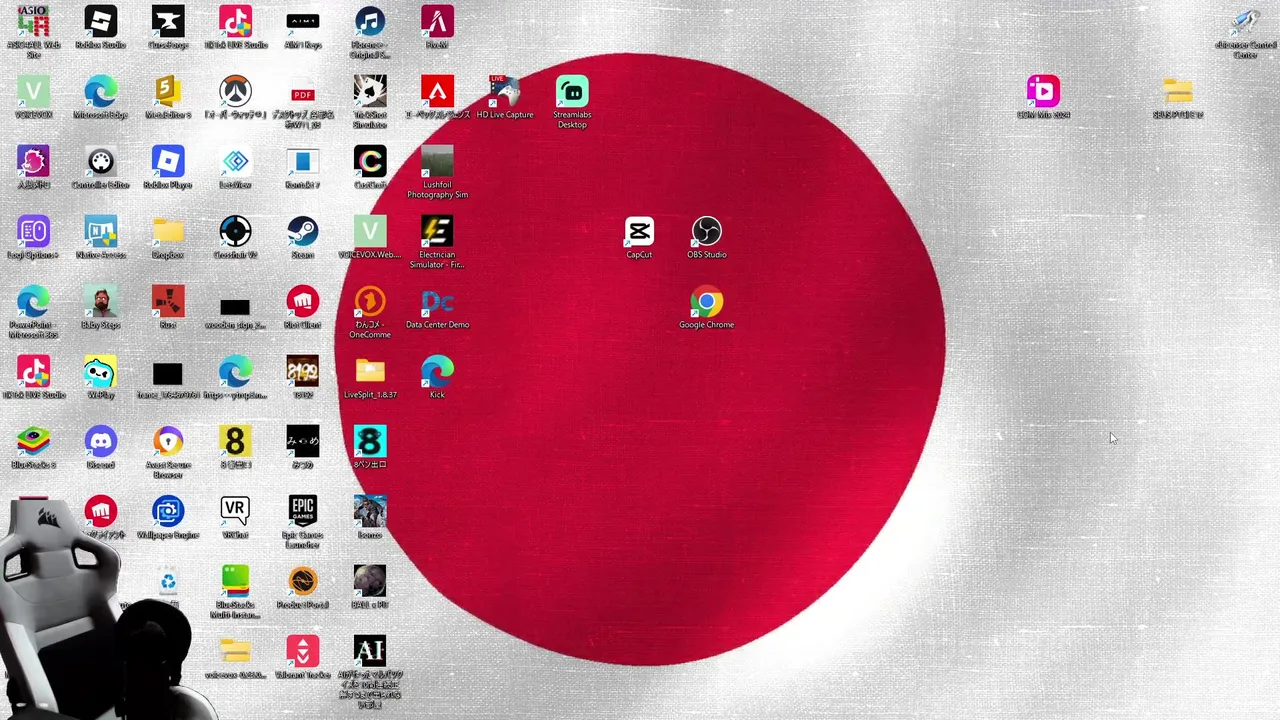The height and width of the screenshot is (720, 1280).
Task: Click the Epic Games Launcher shortcut
Action: point(303,512)
